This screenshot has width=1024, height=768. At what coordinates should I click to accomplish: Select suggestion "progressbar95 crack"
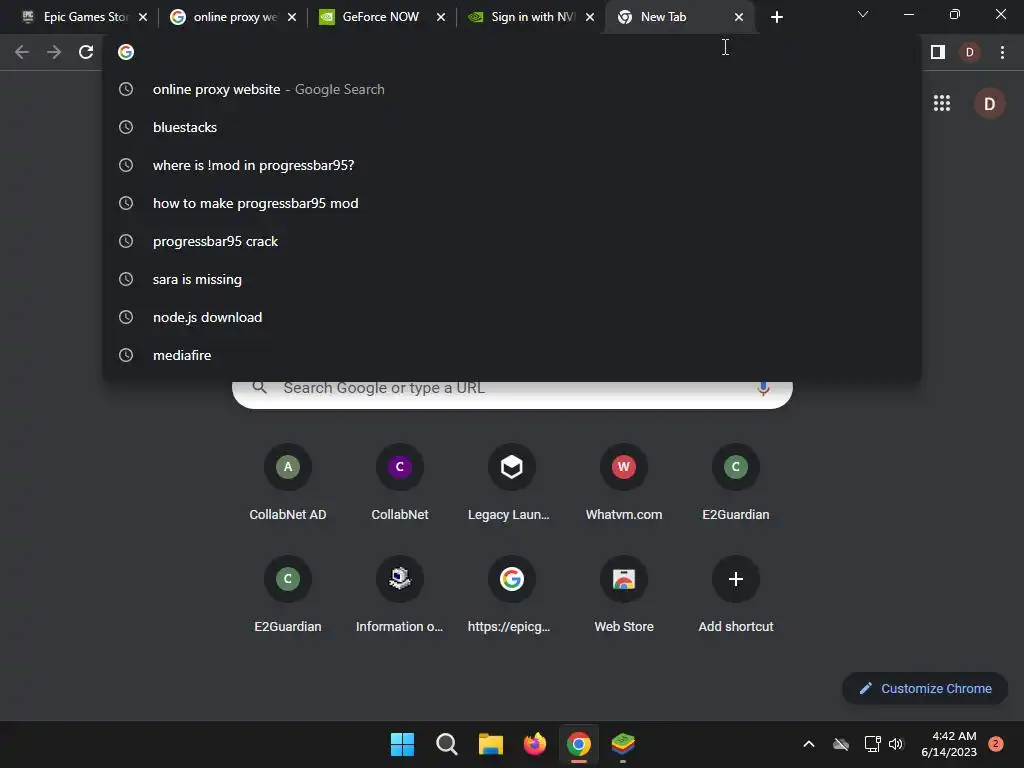click(512, 241)
